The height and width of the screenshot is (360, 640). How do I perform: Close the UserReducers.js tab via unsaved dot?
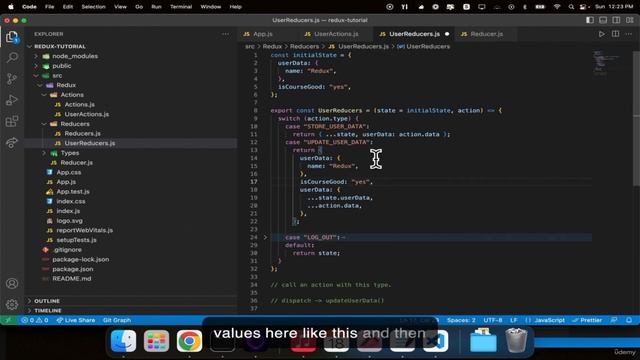(447, 34)
